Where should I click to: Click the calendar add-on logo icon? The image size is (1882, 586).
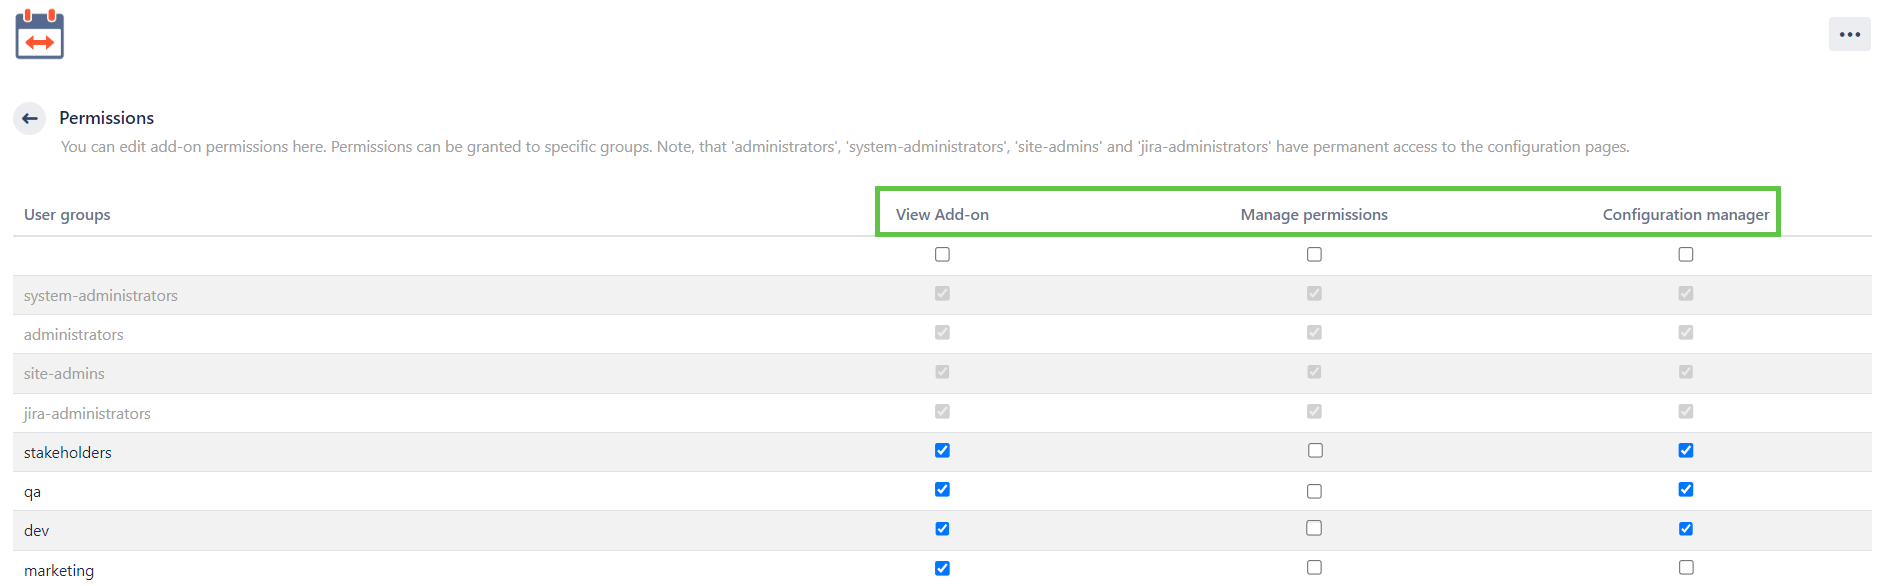40,35
